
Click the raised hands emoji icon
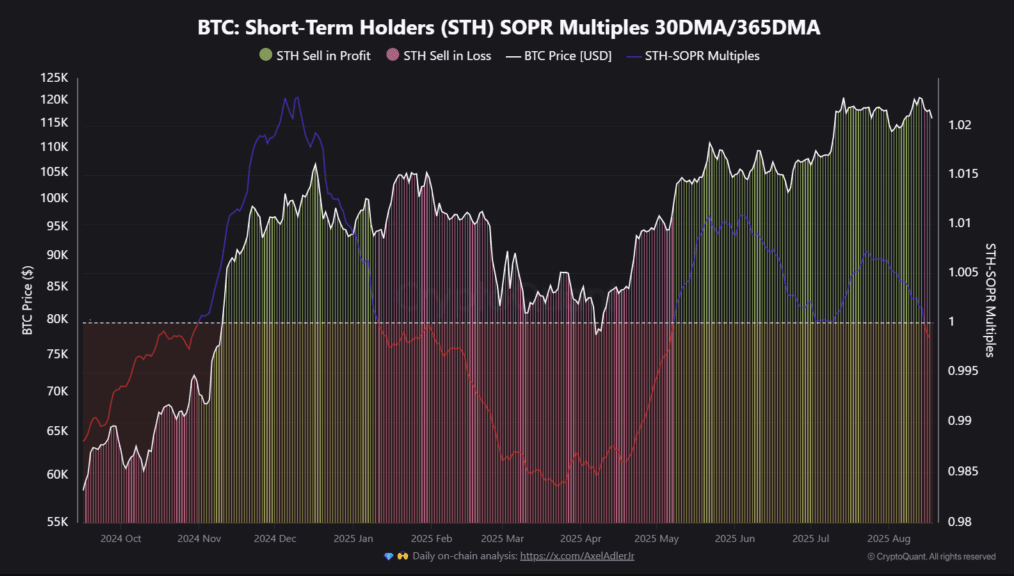pyautogui.click(x=403, y=556)
